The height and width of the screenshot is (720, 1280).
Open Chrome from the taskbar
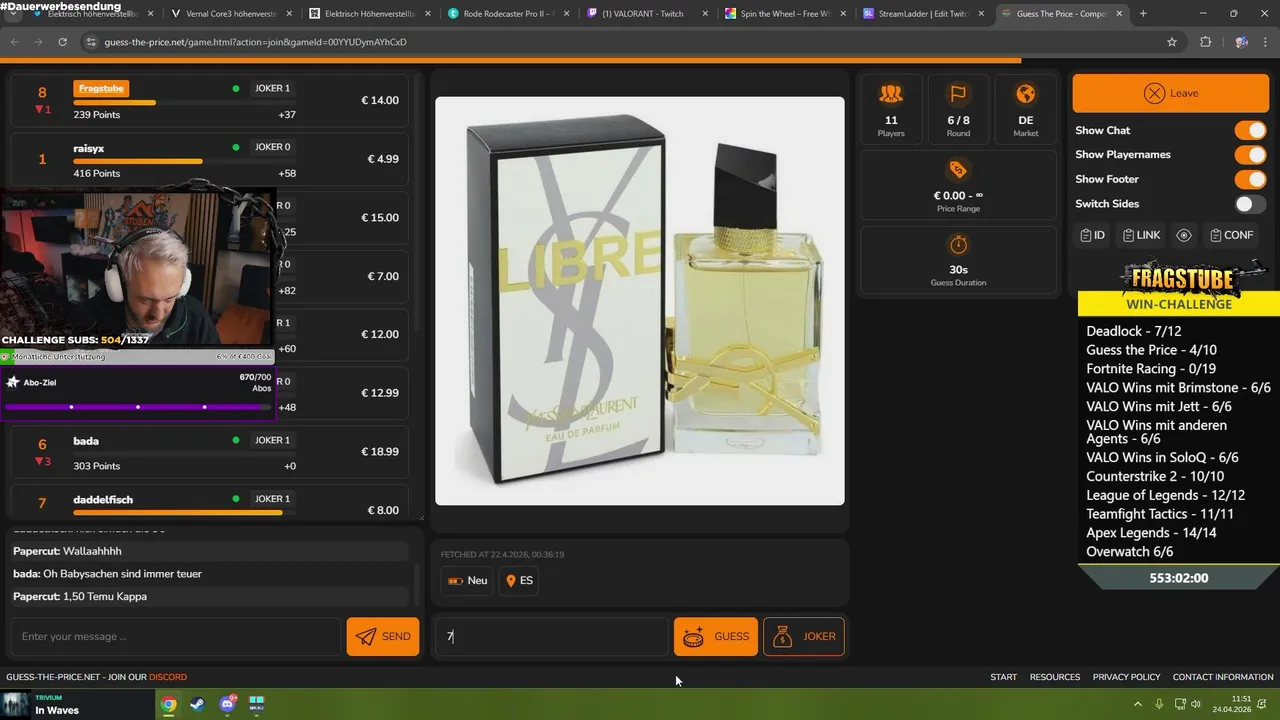coord(169,704)
